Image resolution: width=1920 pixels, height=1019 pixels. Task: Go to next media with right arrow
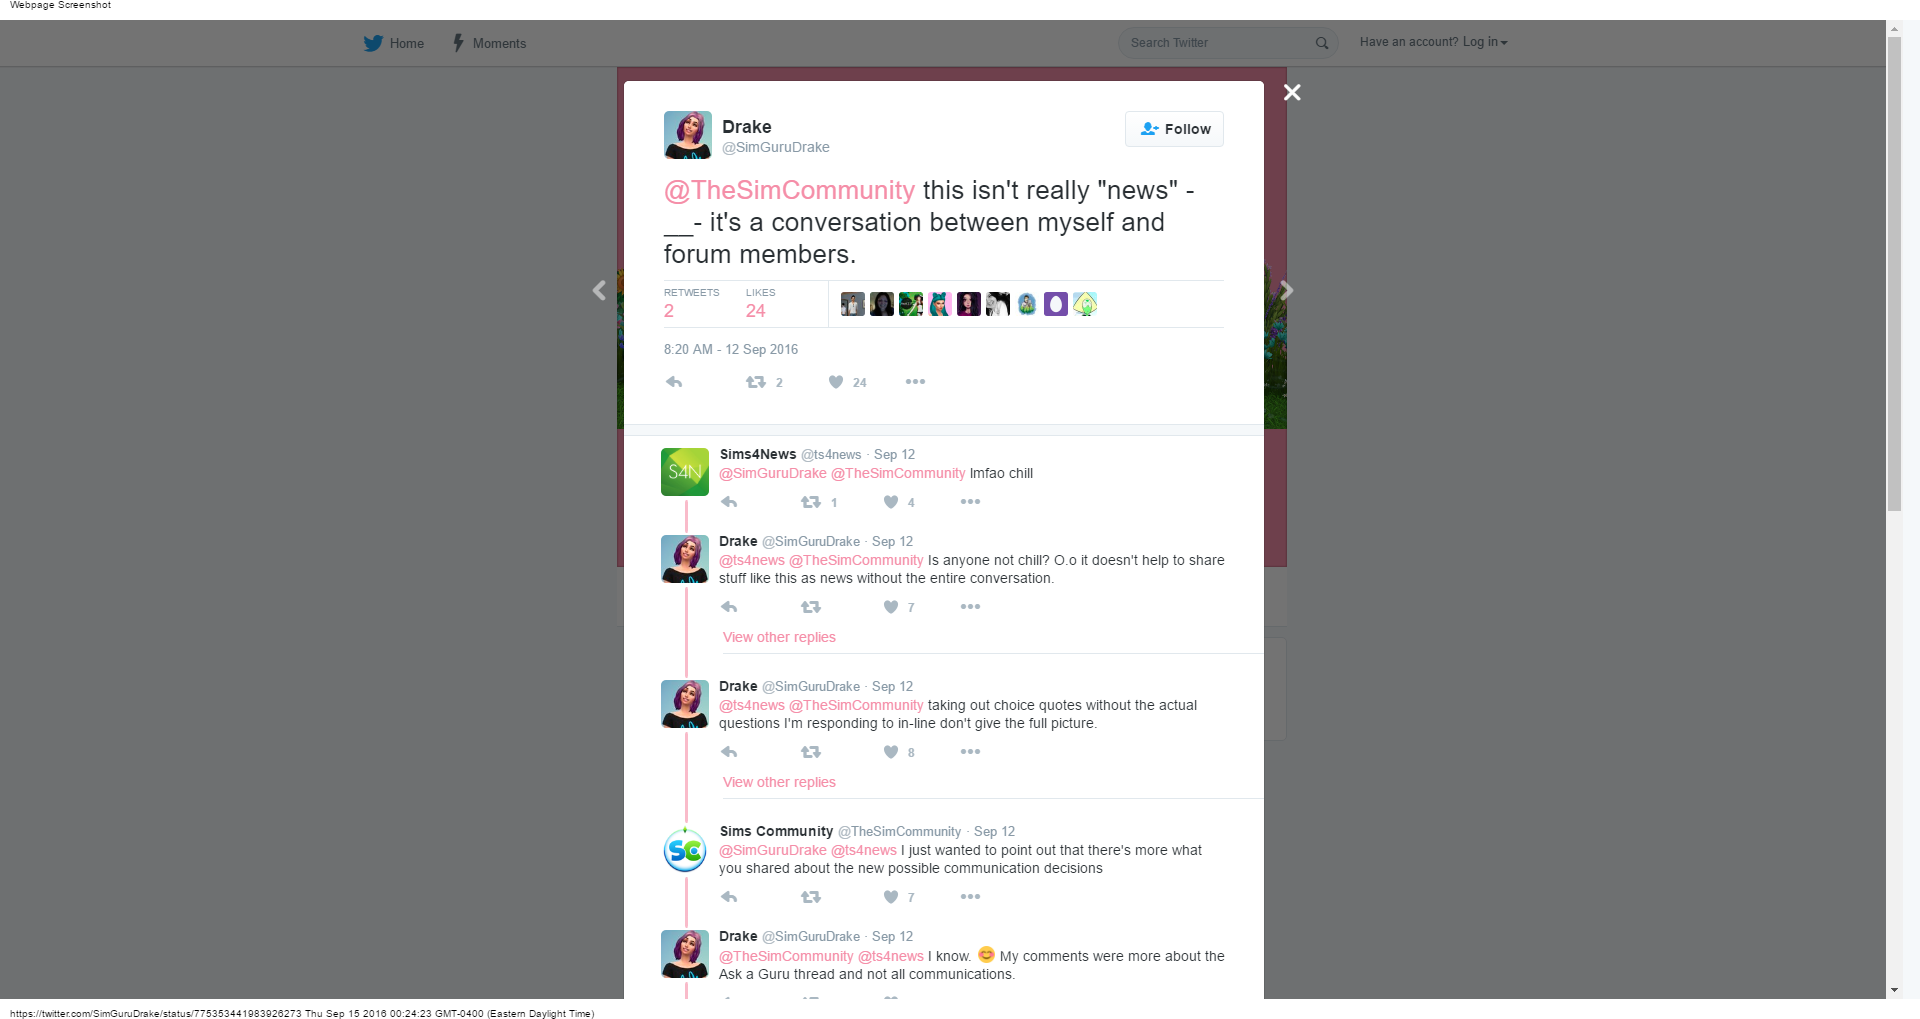[1287, 290]
